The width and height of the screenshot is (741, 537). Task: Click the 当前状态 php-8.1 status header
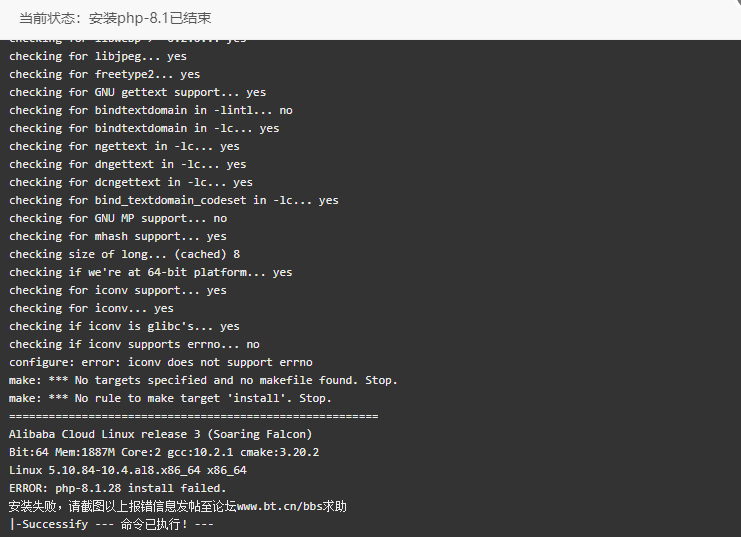[x=115, y=18]
